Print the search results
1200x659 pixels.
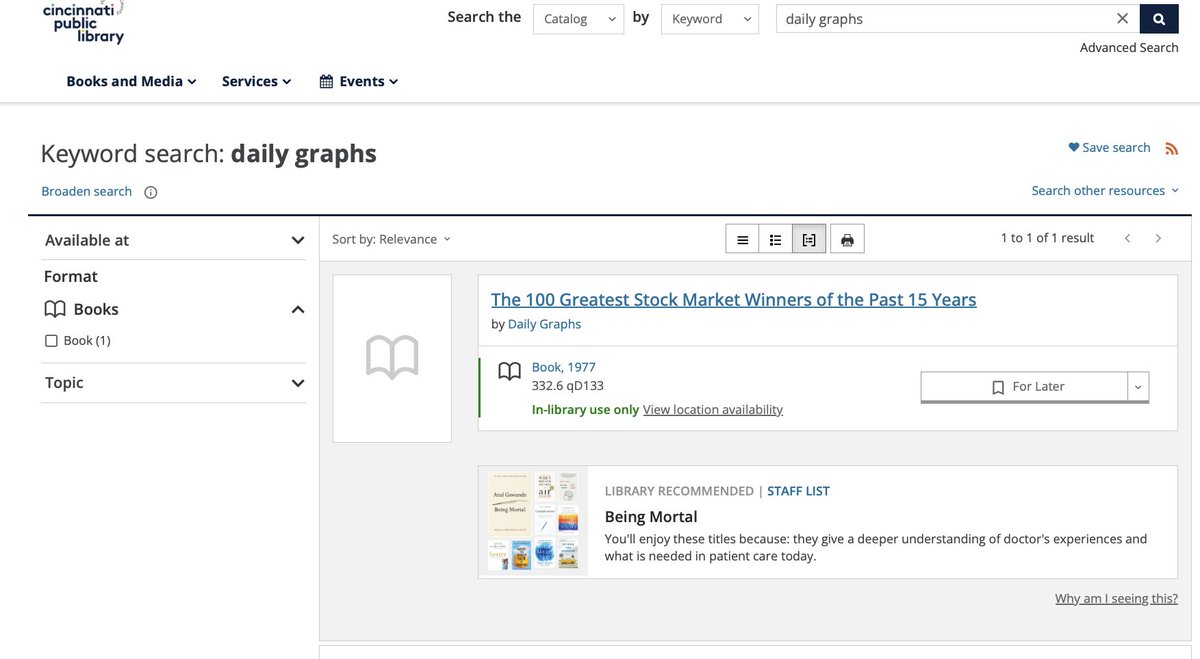[x=847, y=239]
